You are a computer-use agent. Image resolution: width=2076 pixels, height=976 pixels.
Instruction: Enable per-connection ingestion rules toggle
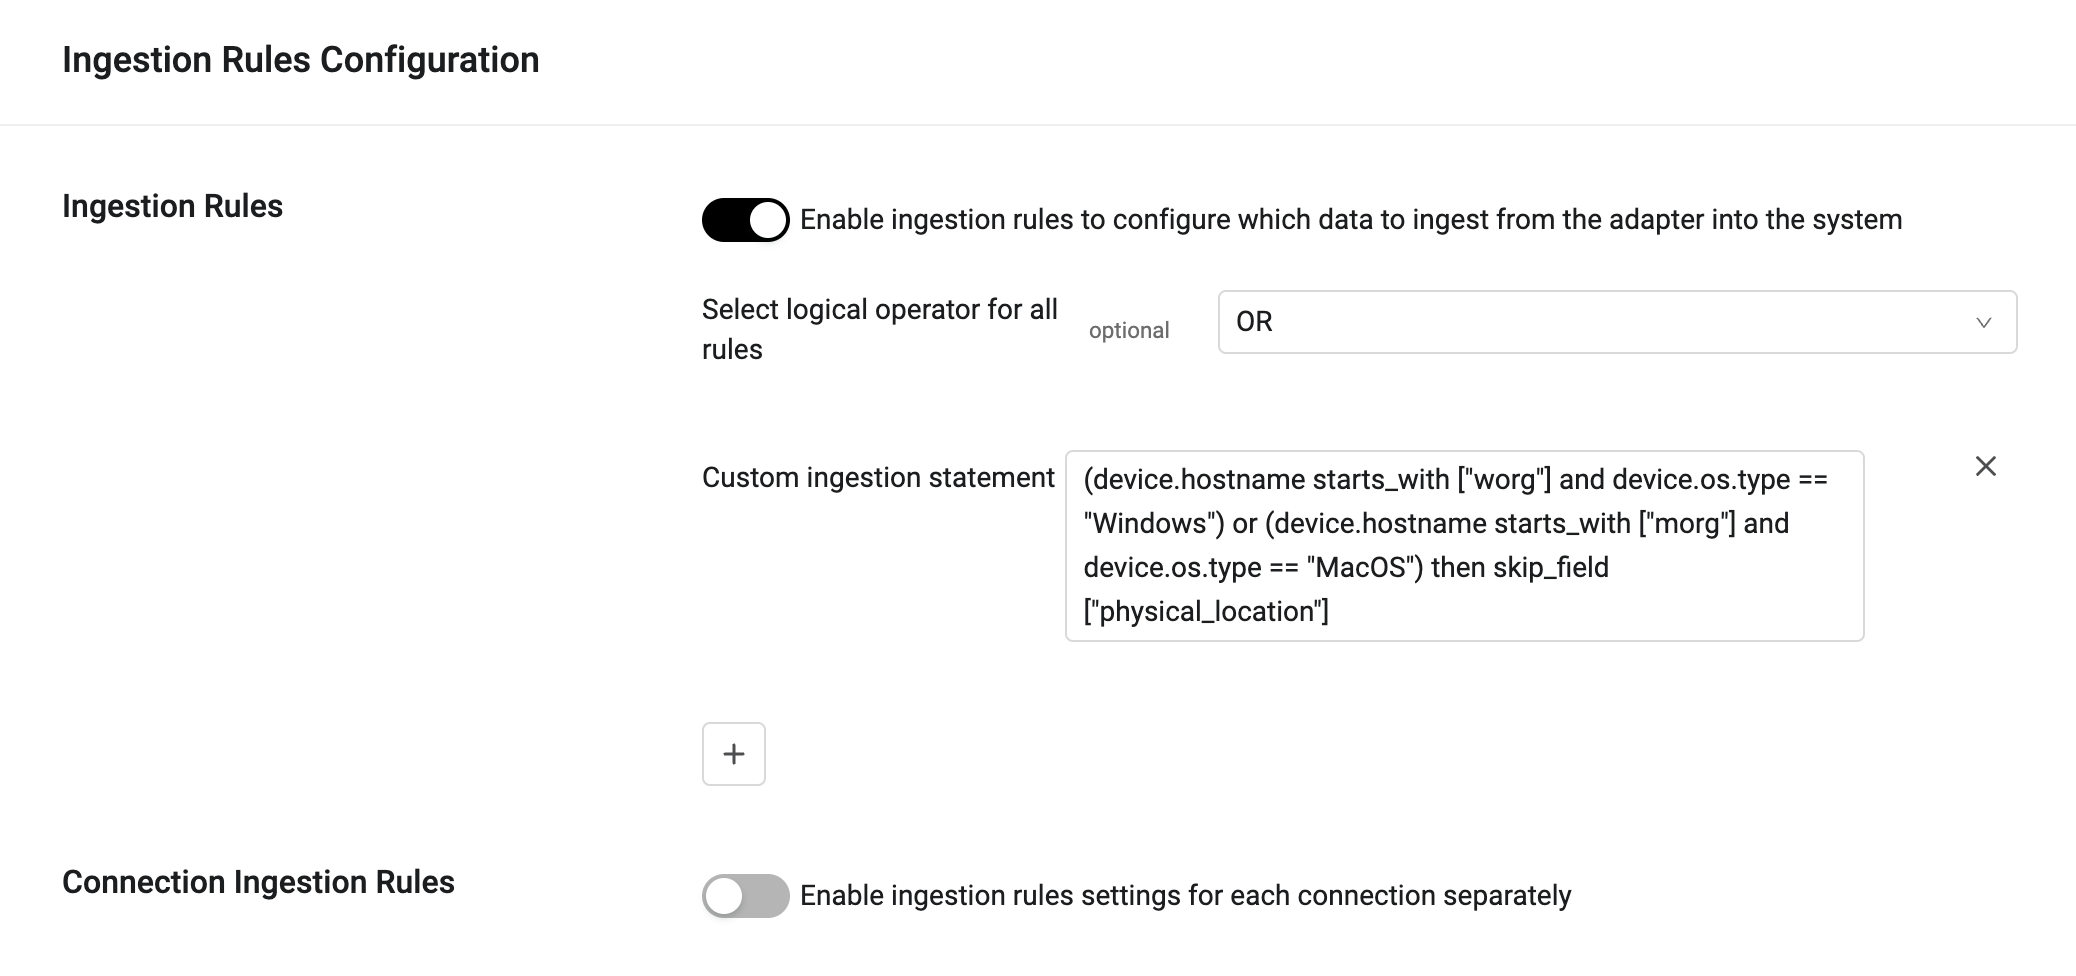[x=745, y=896]
